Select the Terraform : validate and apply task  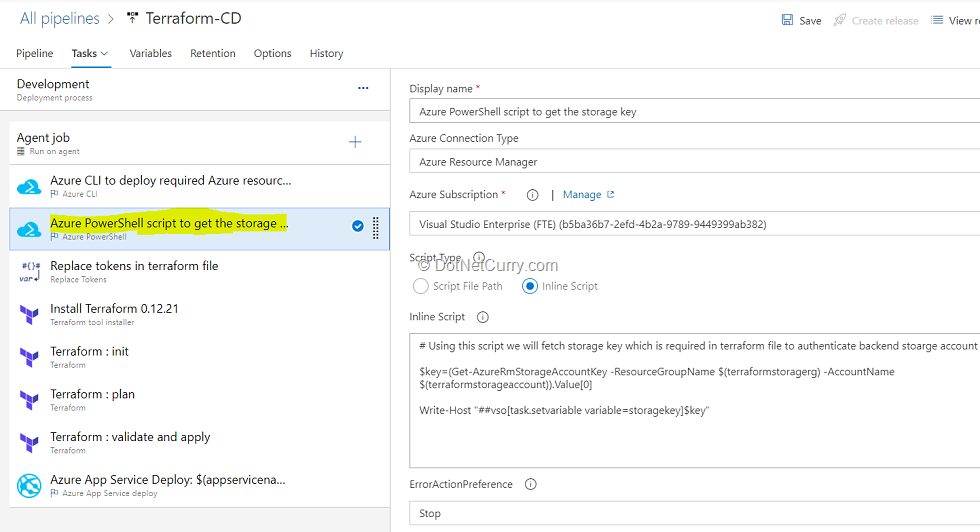click(x=199, y=443)
